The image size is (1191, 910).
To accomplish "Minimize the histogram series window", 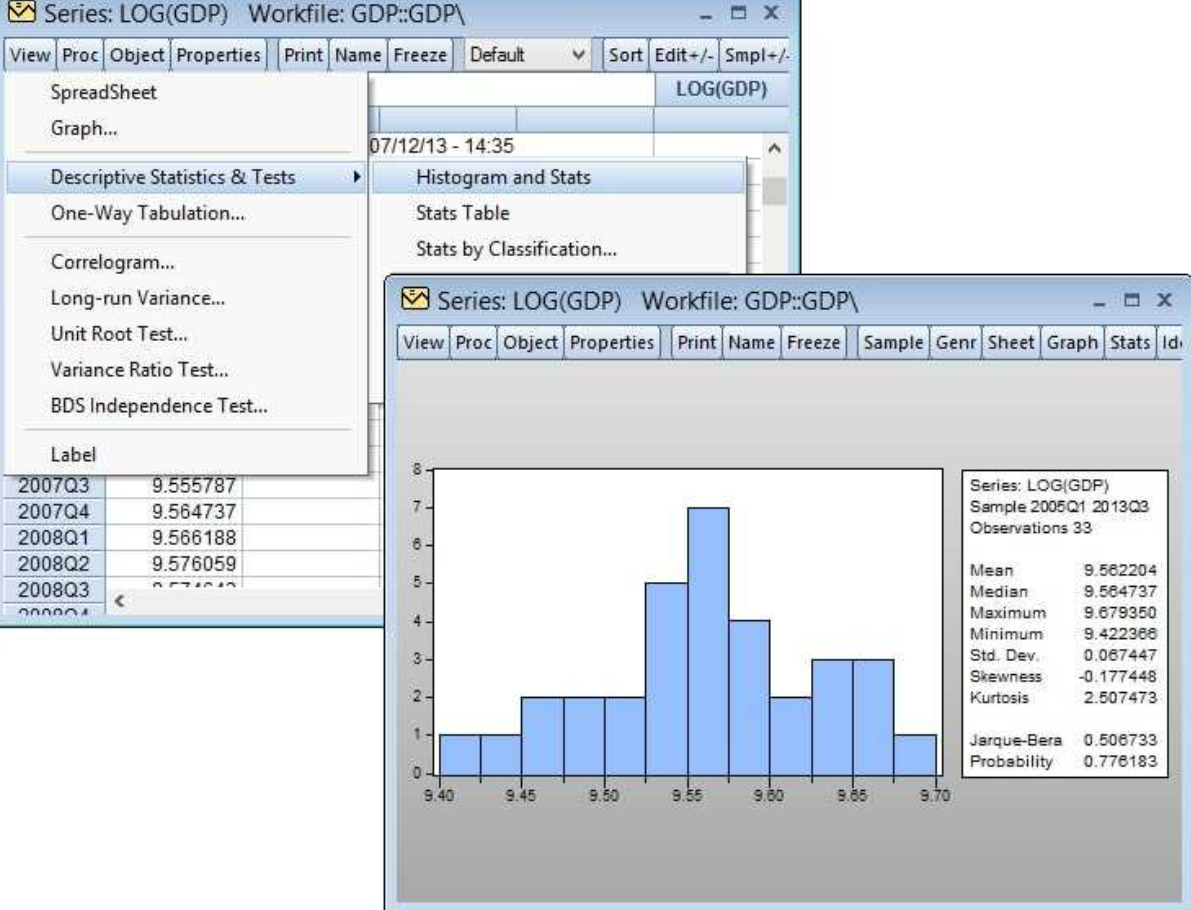I will [1099, 303].
